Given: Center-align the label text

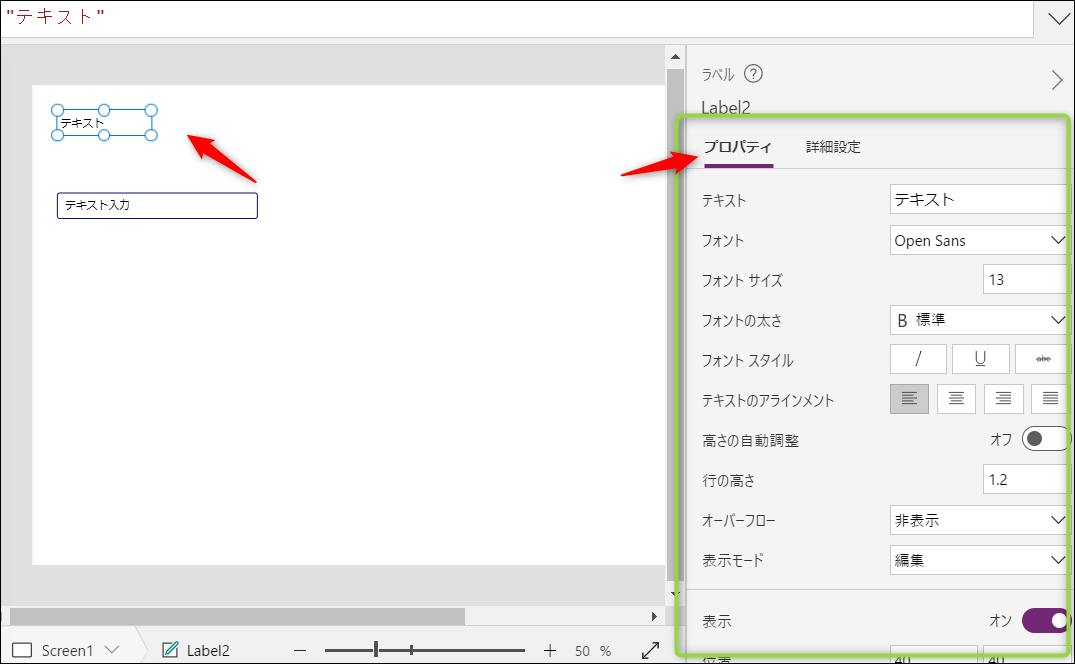Looking at the screenshot, I should [956, 399].
